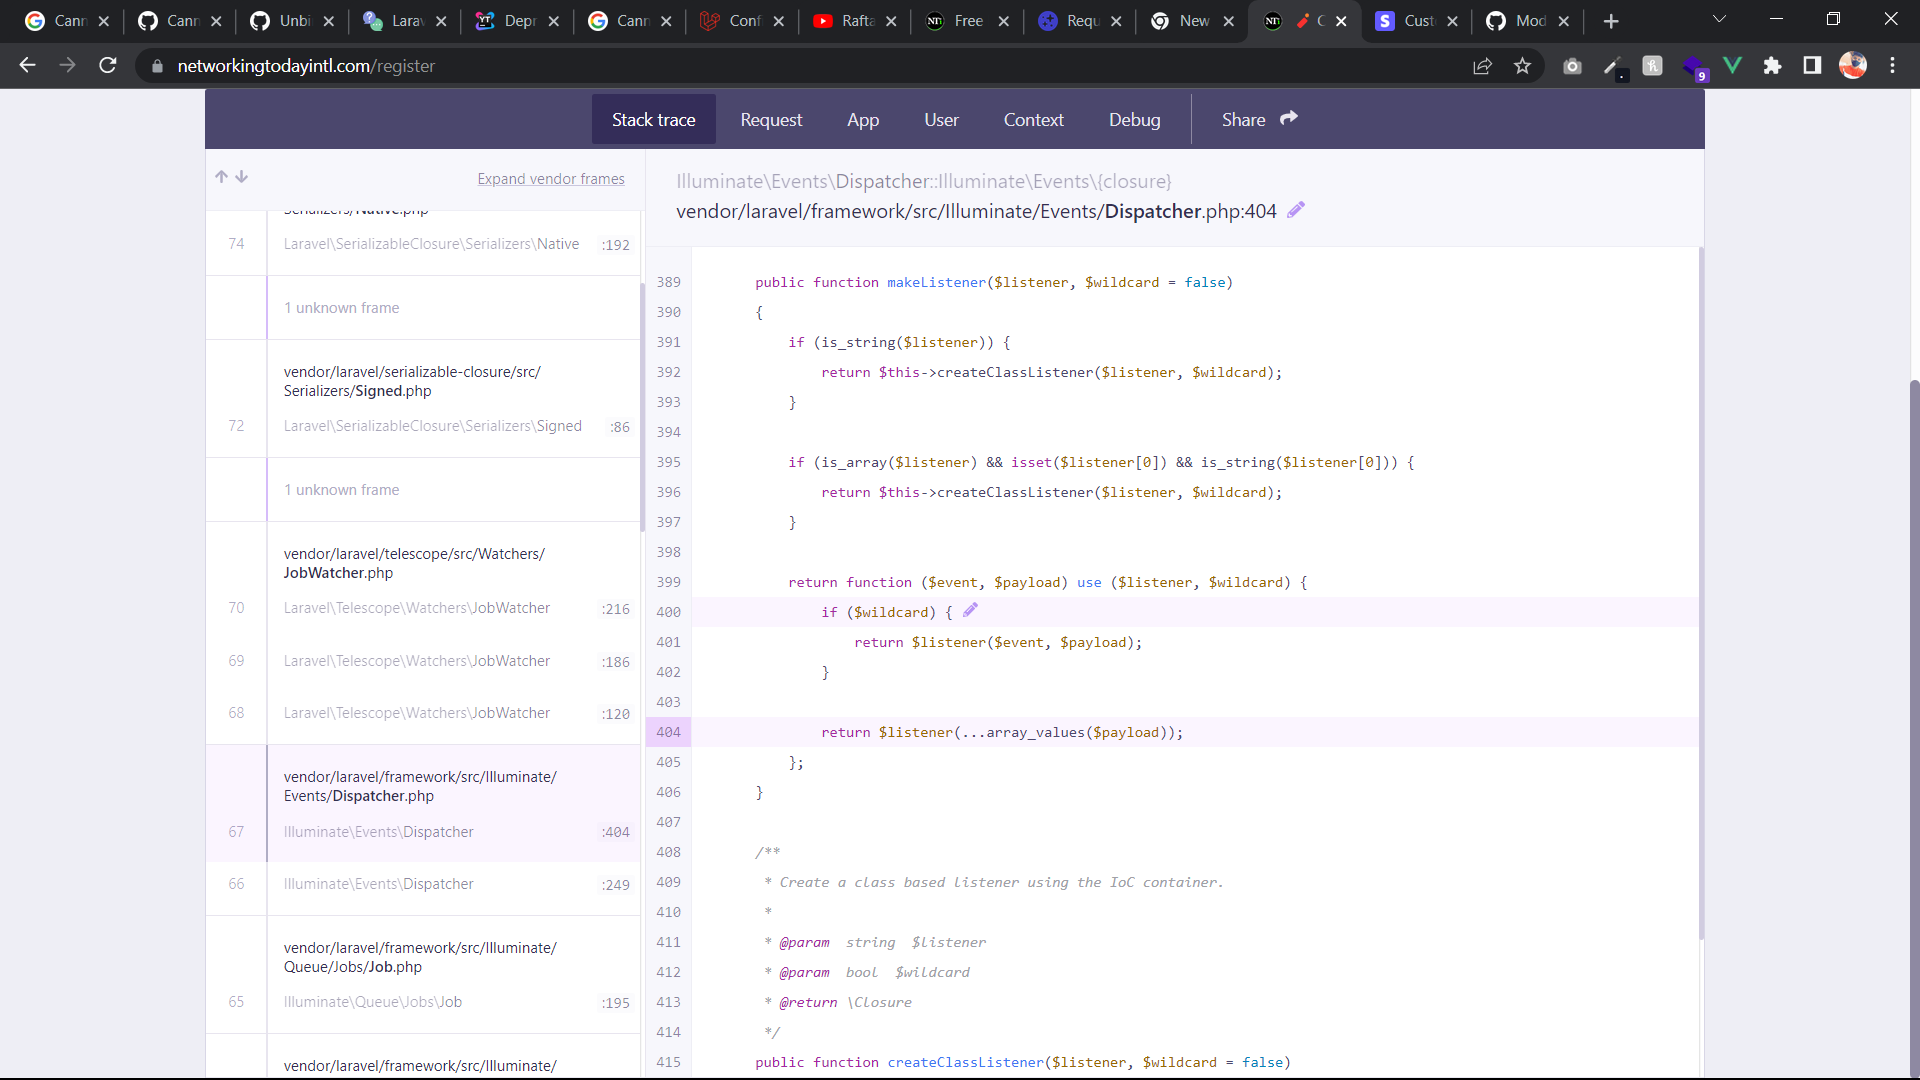1920x1080 pixels.
Task: Open the Debug tab
Action: point(1134,119)
